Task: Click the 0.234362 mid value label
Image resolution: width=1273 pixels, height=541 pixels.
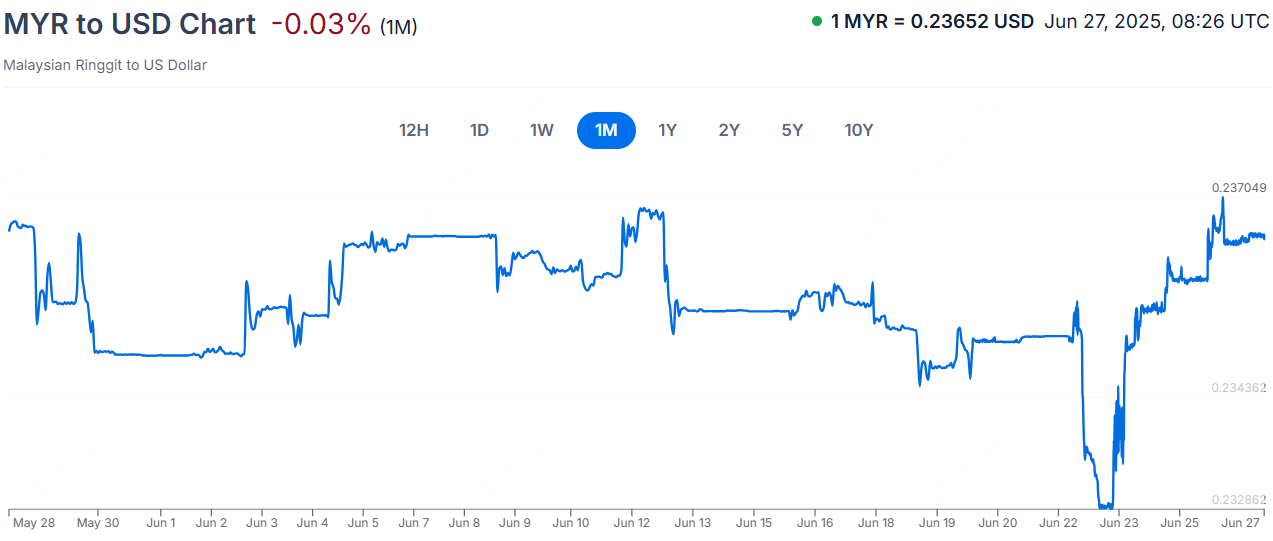Action: (1239, 387)
